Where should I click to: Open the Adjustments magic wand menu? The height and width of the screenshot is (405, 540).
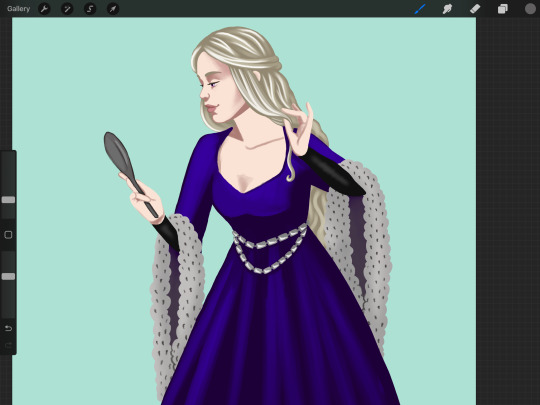coord(67,9)
